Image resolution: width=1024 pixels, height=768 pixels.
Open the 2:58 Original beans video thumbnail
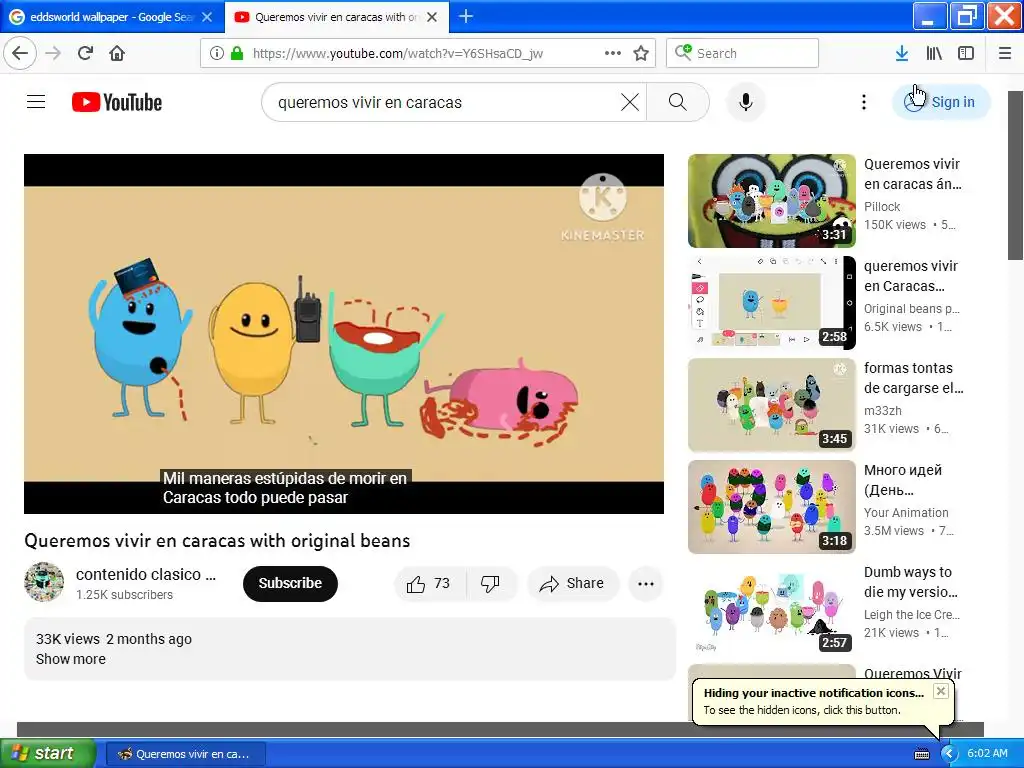(x=771, y=302)
